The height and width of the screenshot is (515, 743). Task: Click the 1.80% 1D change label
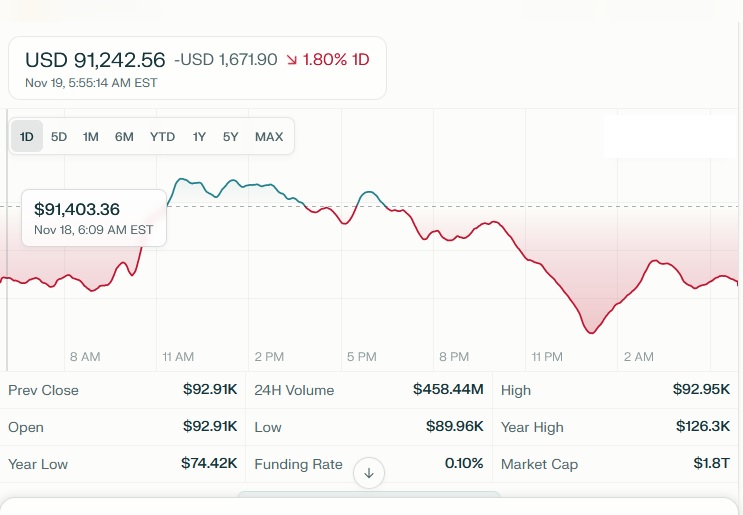(336, 60)
